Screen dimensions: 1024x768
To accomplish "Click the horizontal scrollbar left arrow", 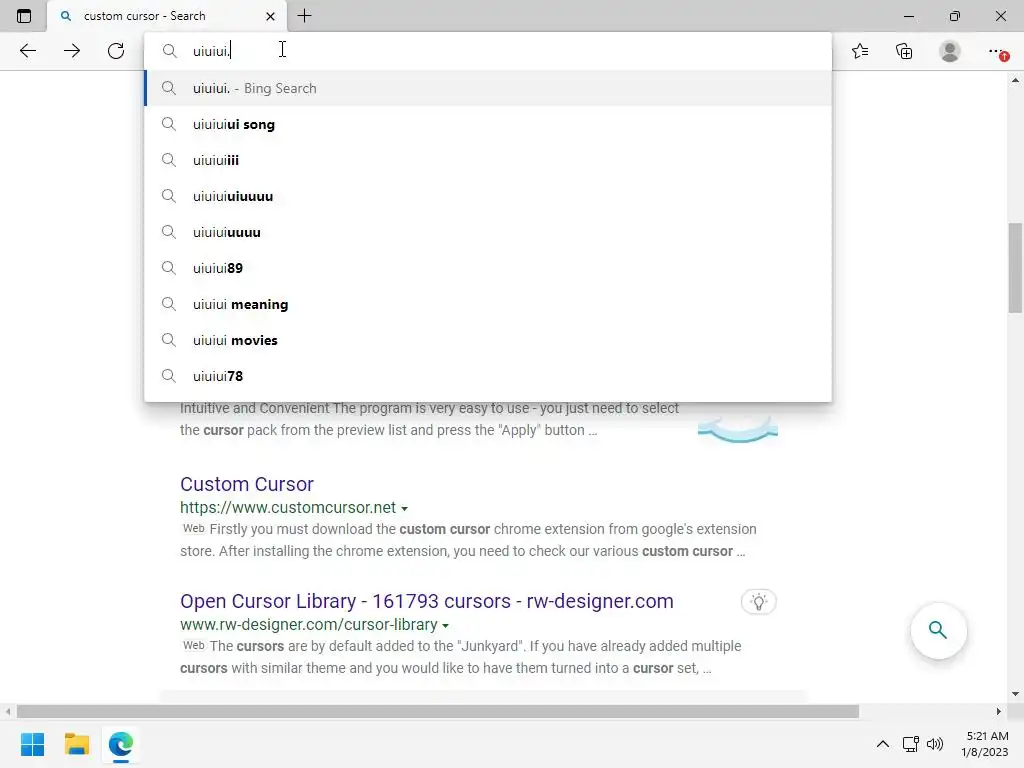I will 7,711.
